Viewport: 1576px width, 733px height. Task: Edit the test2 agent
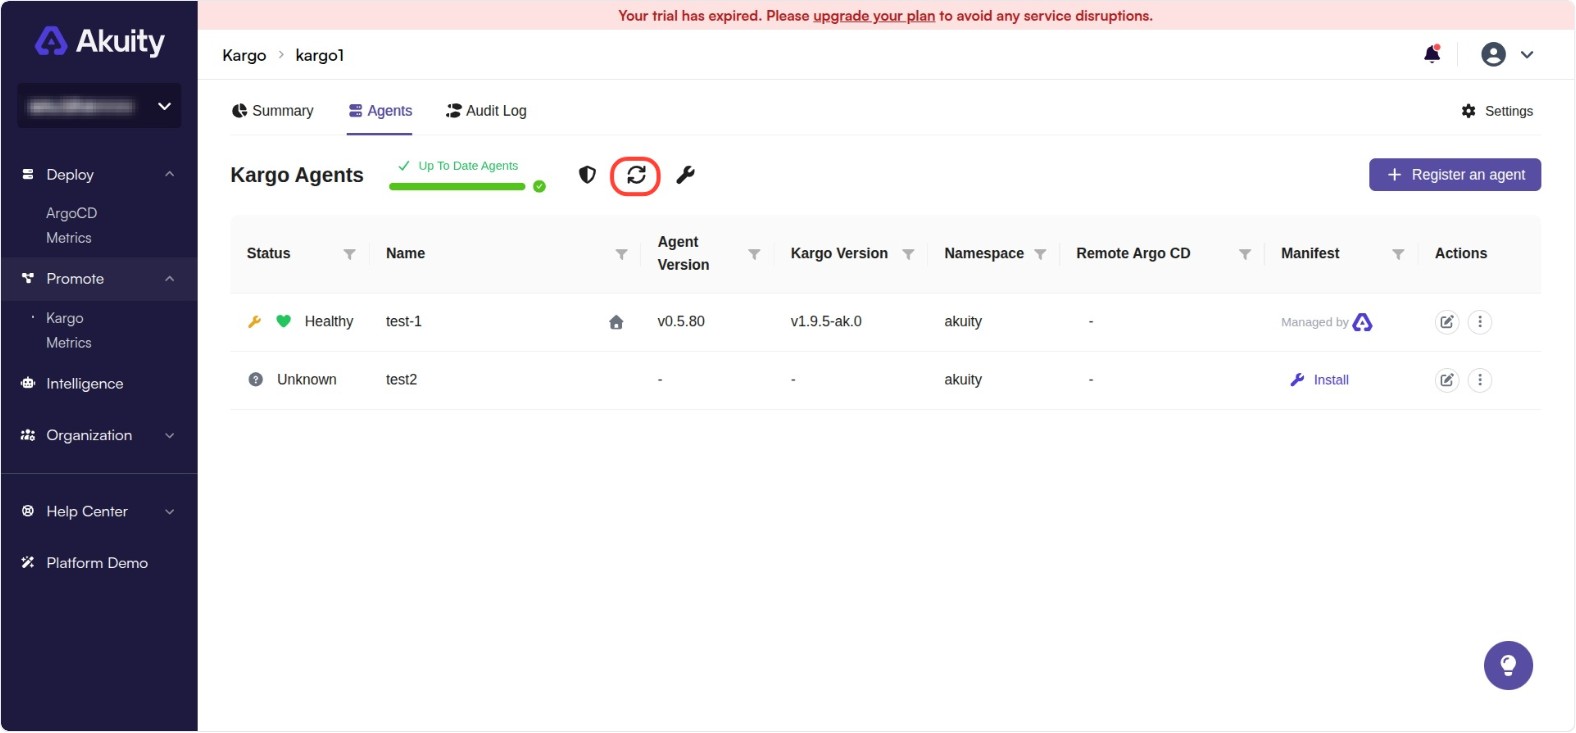pos(1447,380)
